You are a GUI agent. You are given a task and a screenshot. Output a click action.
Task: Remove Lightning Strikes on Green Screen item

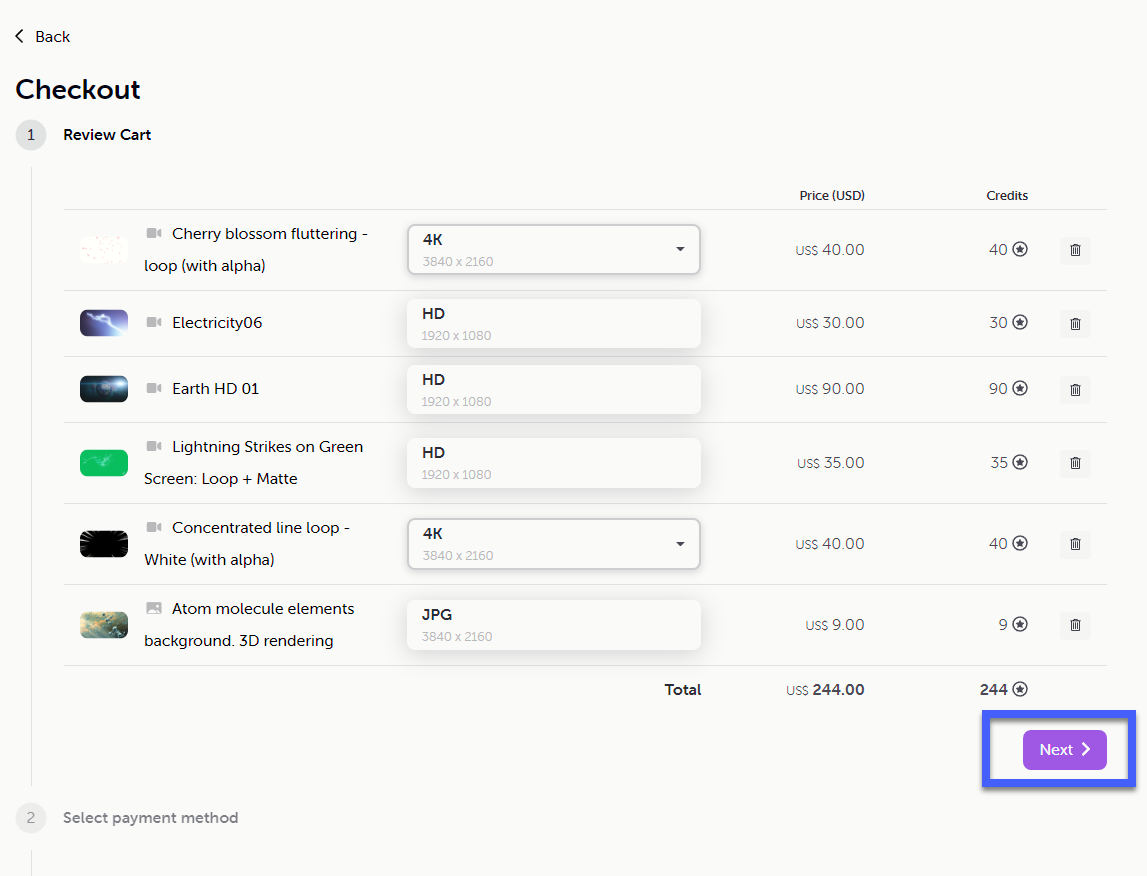click(x=1075, y=463)
